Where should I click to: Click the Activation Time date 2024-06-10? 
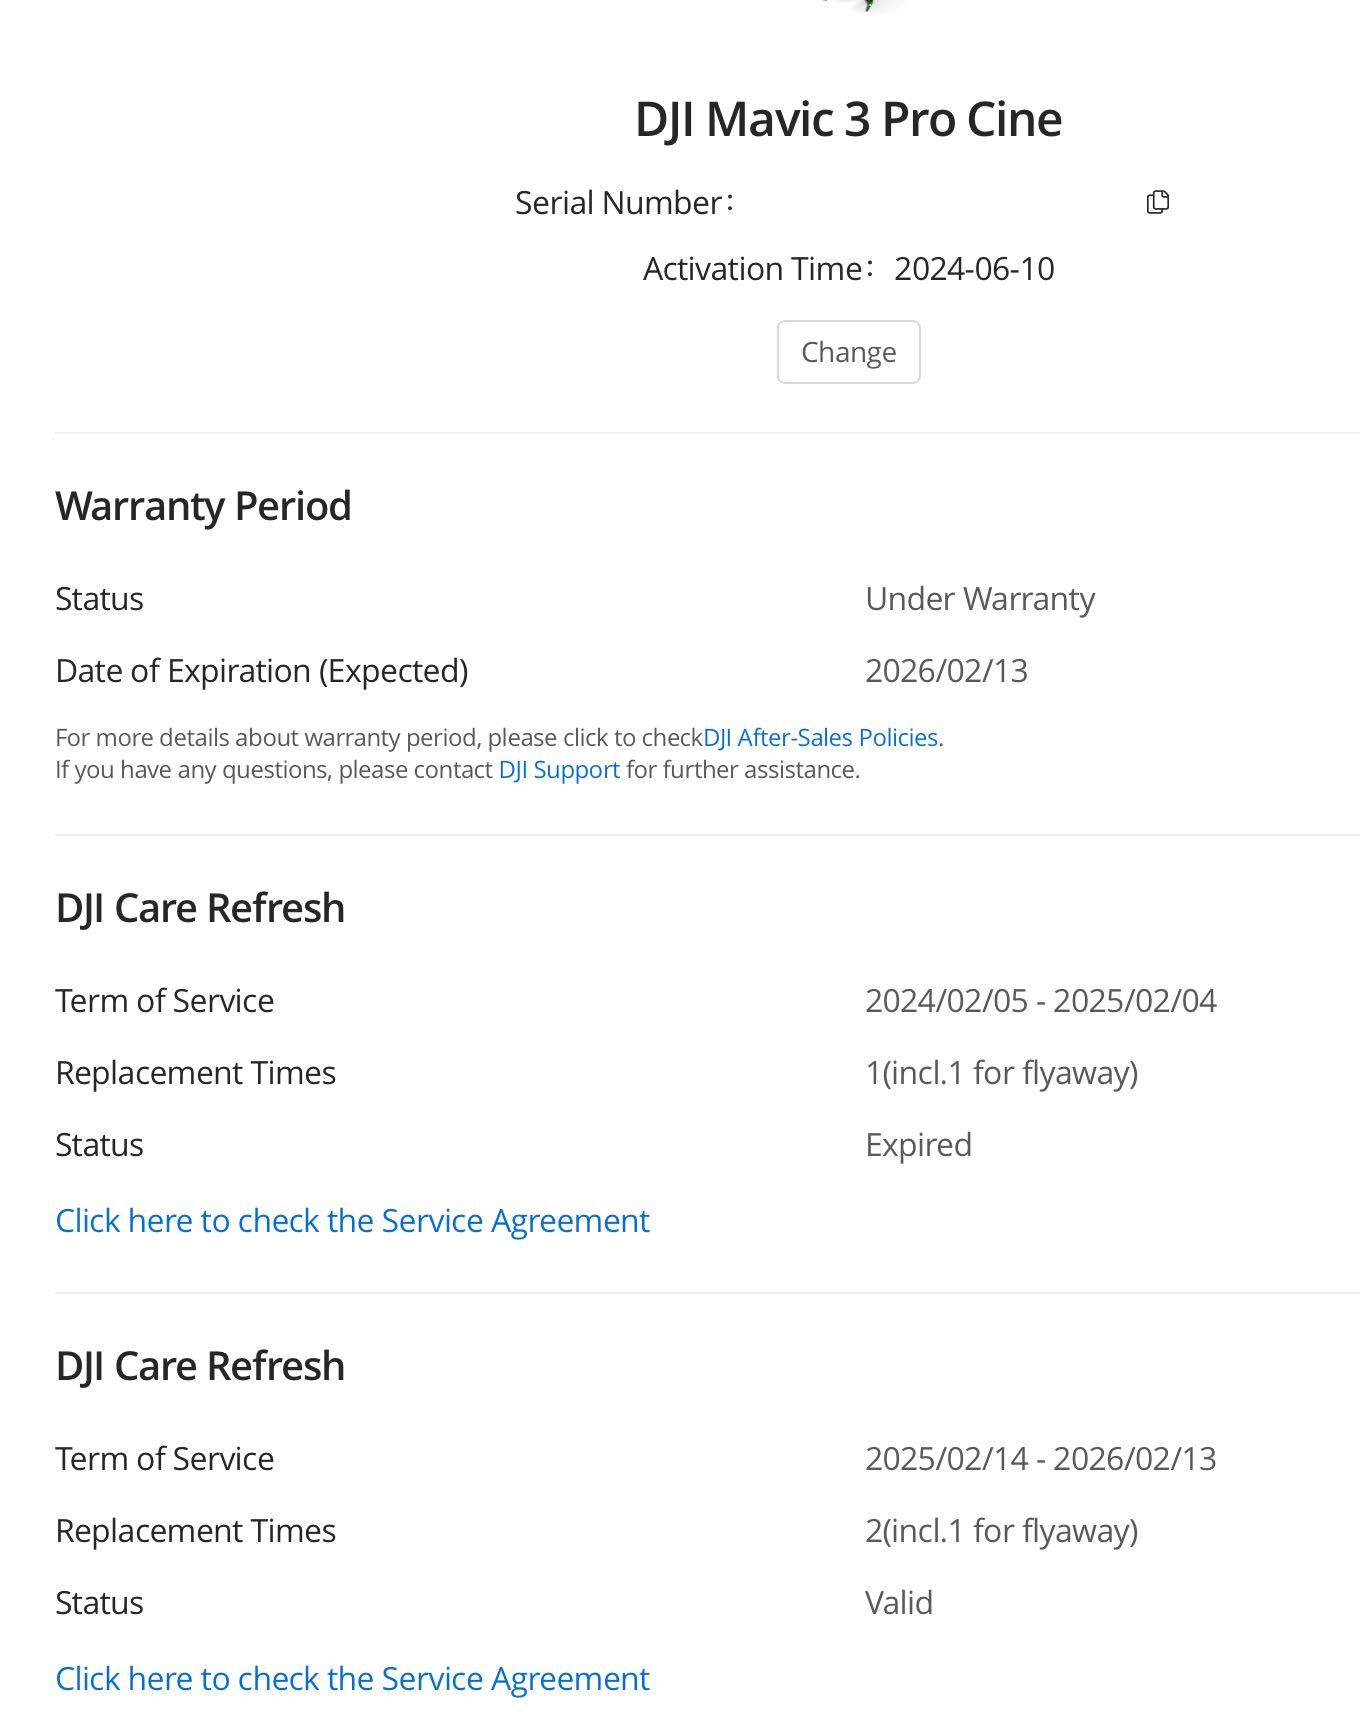point(974,268)
